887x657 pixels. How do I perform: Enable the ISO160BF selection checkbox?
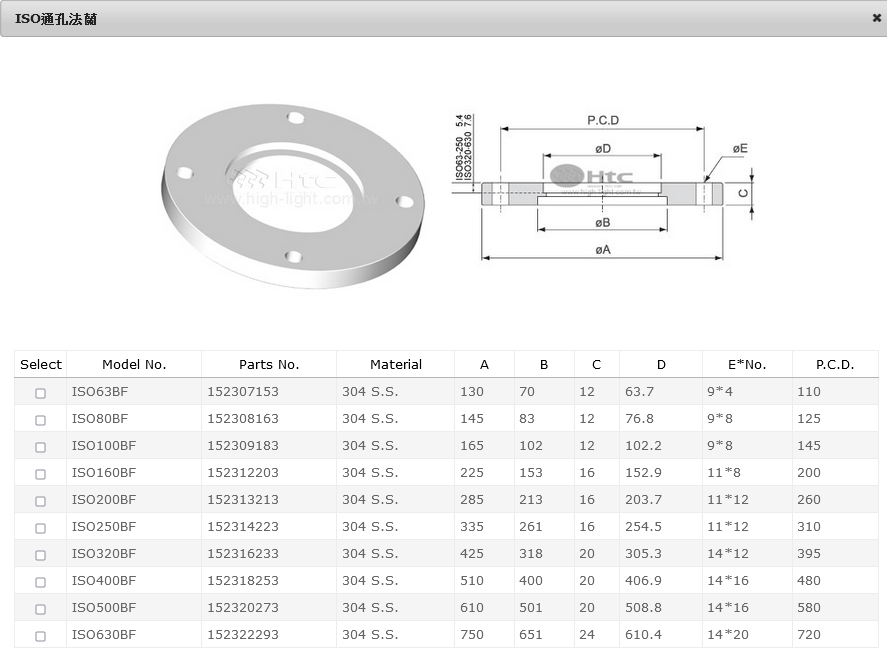[41, 474]
